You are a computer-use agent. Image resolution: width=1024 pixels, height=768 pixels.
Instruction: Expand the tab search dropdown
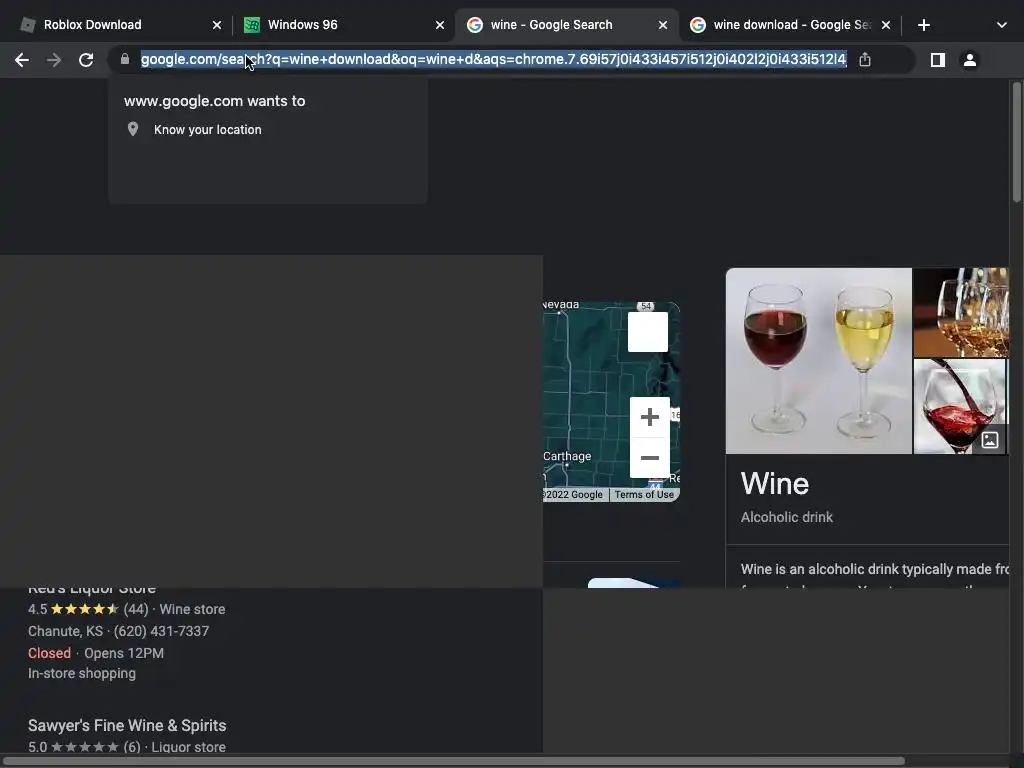(x=1001, y=25)
